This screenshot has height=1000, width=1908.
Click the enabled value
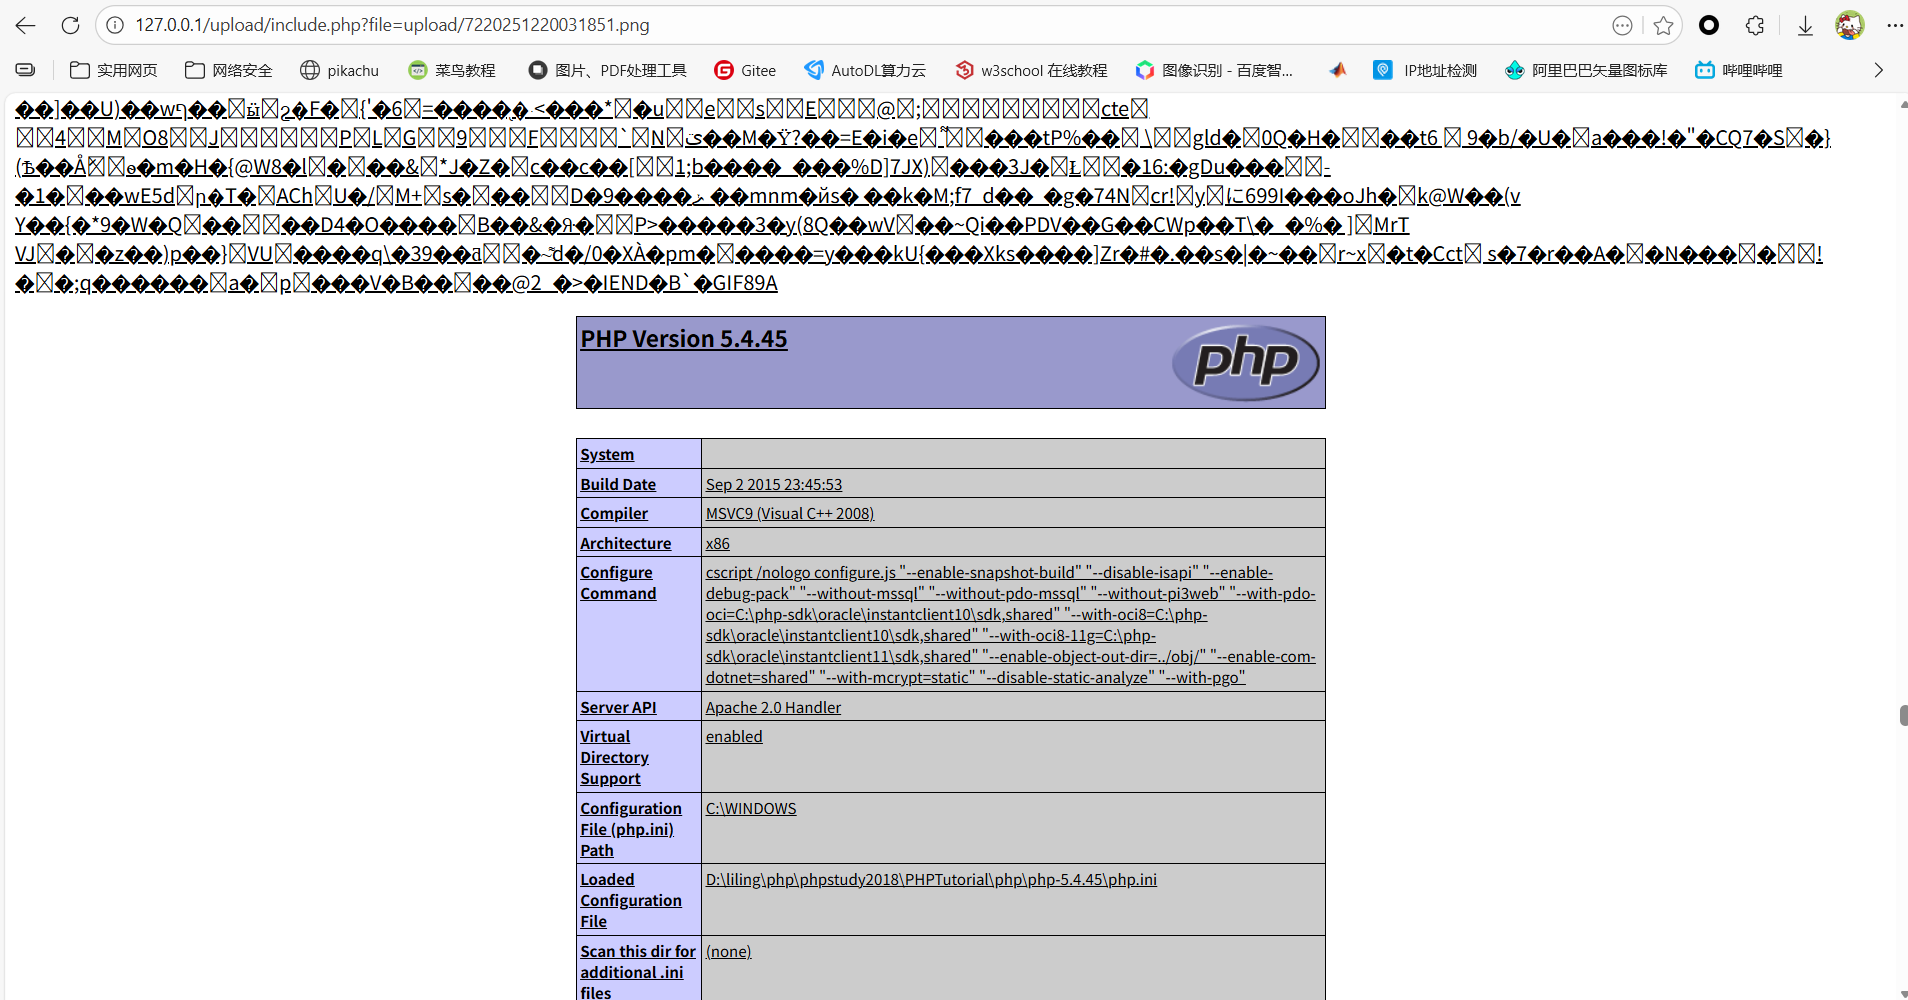734,736
